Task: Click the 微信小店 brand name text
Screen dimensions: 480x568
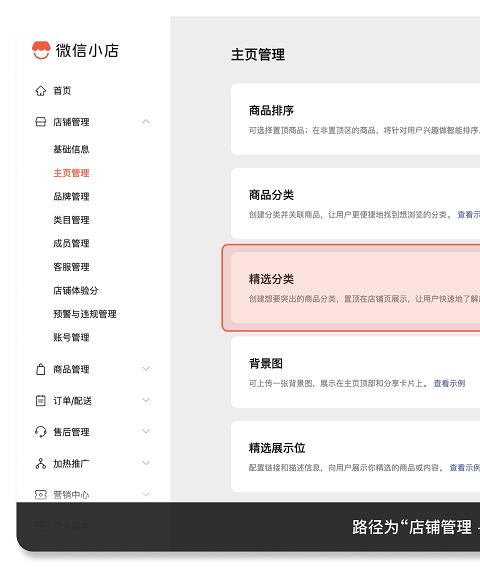Action: click(87, 50)
